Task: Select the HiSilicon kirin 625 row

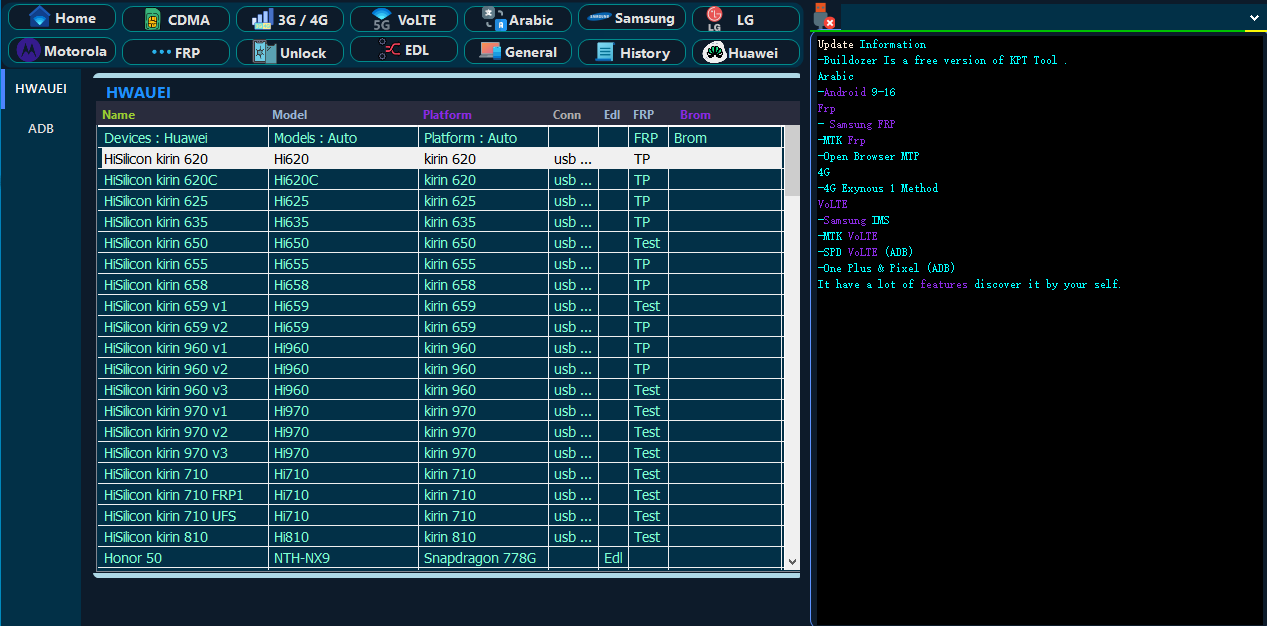Action: [440, 201]
